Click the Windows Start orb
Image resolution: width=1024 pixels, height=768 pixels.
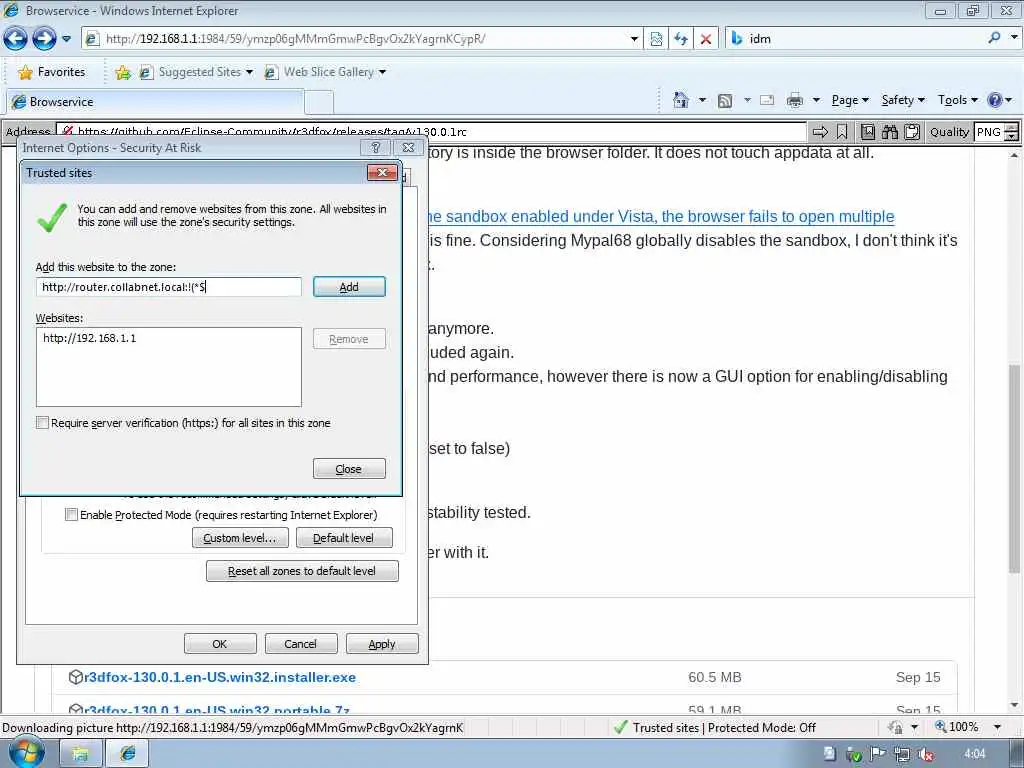(27, 753)
